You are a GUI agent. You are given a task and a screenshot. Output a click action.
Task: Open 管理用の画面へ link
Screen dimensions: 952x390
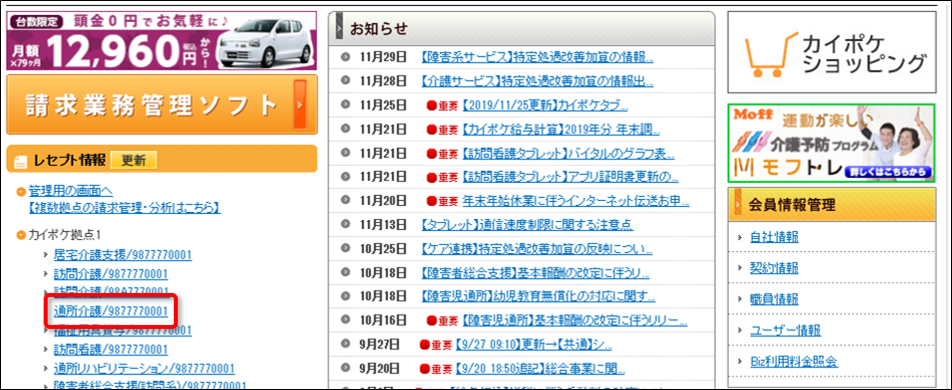(x=70, y=192)
